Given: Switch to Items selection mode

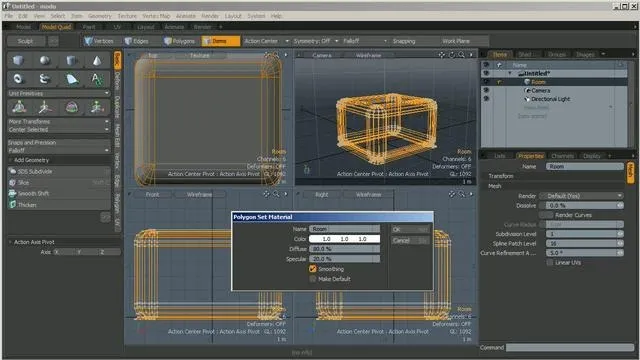Looking at the screenshot, I should click(221, 41).
